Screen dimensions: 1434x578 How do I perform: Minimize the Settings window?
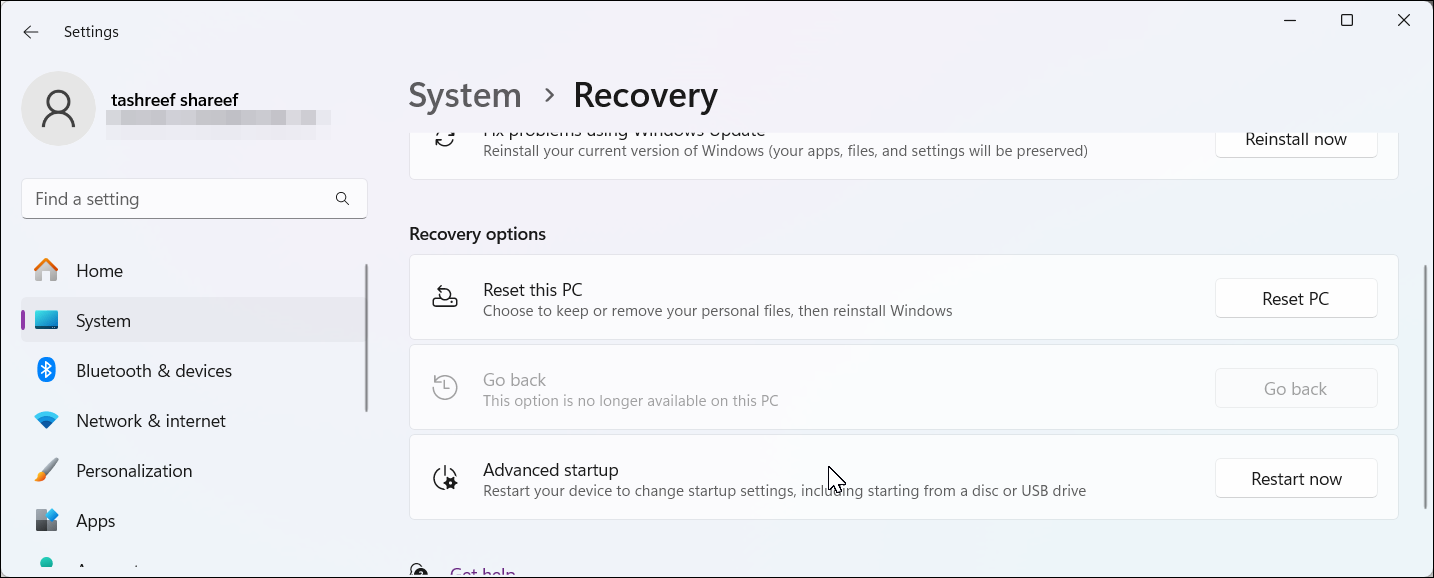[x=1290, y=21]
